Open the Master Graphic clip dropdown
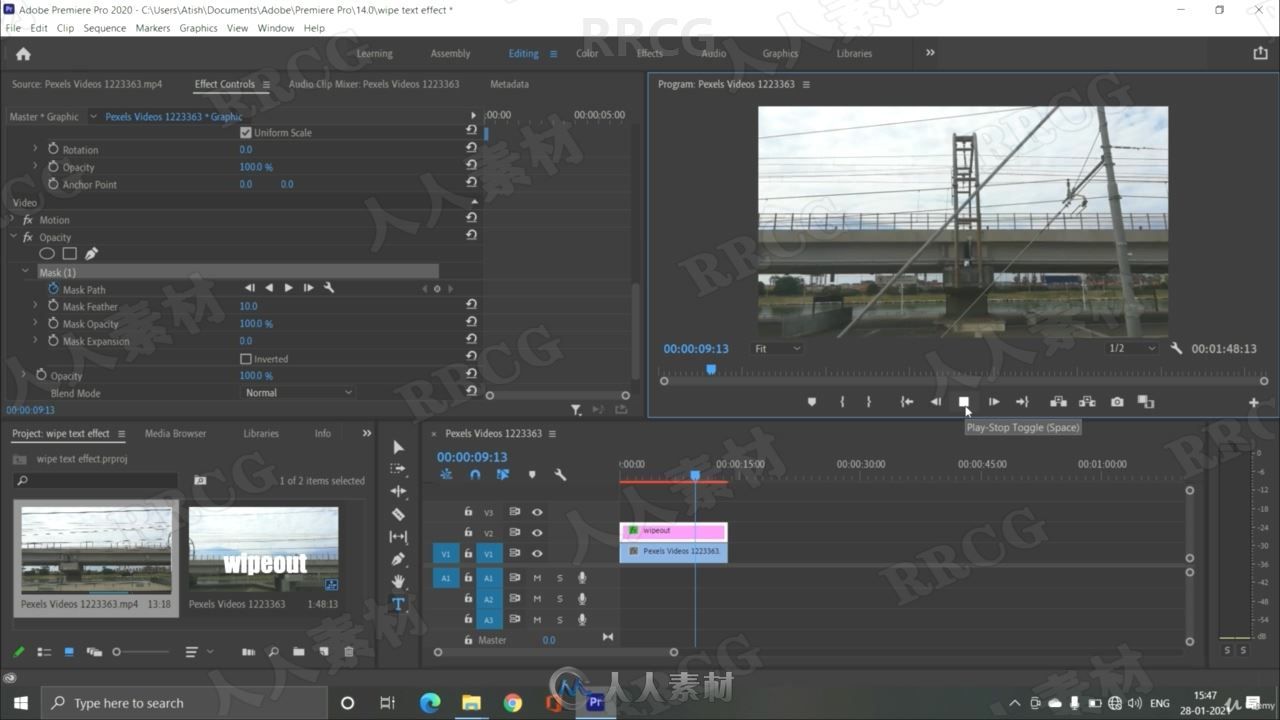1280x720 pixels. click(x=93, y=116)
